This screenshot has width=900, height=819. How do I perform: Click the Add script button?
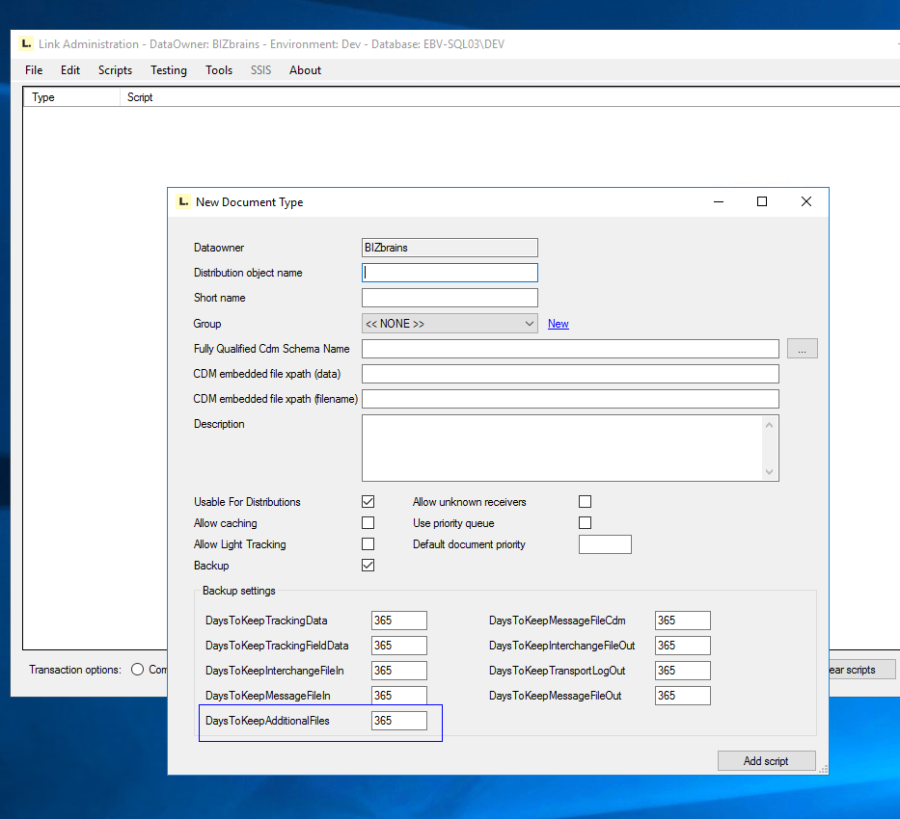[766, 761]
